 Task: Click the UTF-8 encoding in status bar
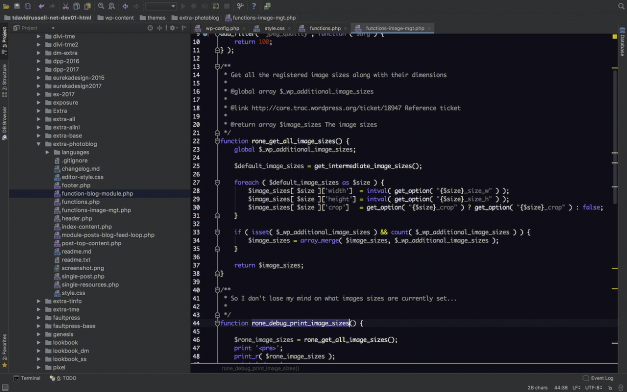(593, 388)
